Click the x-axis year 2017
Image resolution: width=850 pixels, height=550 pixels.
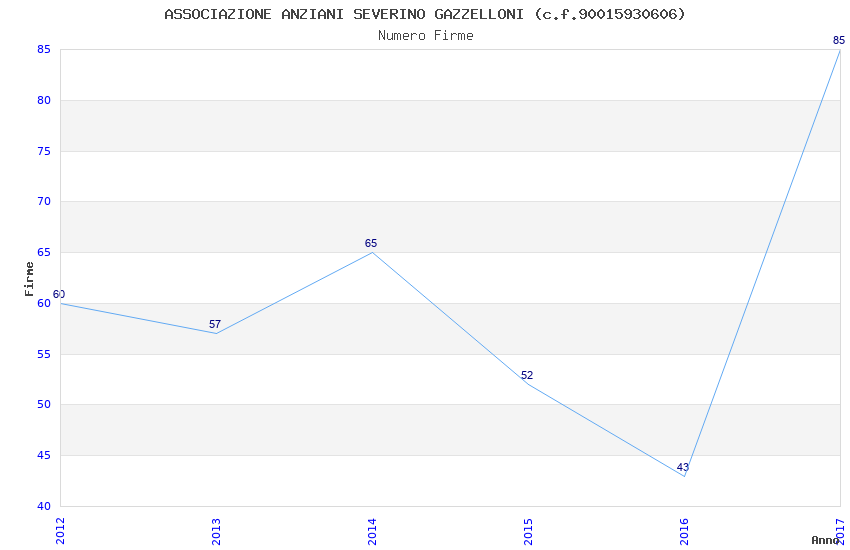click(x=841, y=531)
